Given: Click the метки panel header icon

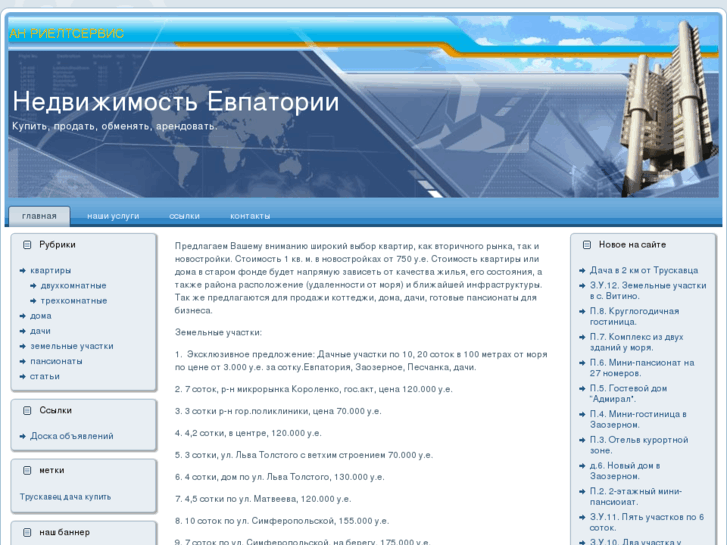Looking at the screenshot, I should (x=27, y=470).
